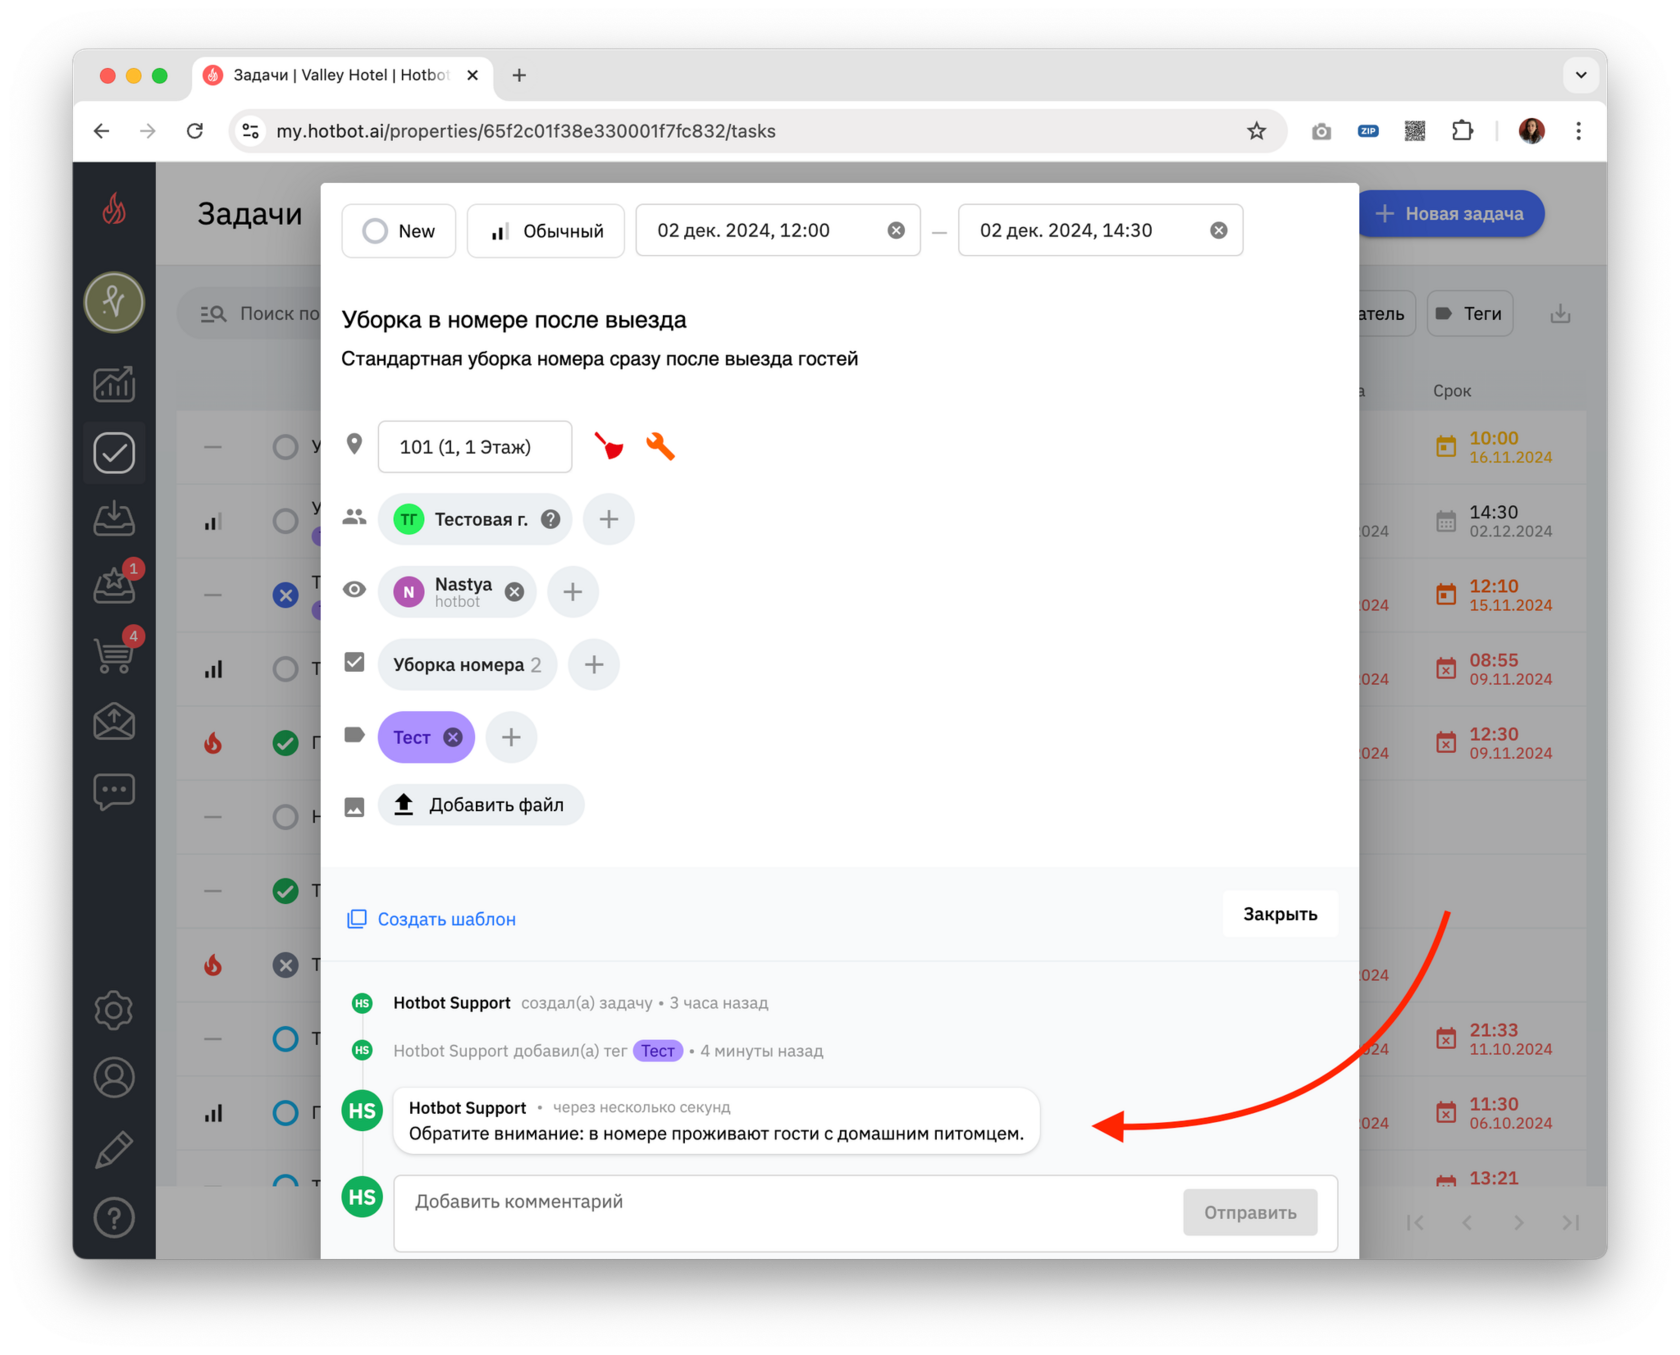
Task: Reload the page
Action: tap(195, 131)
